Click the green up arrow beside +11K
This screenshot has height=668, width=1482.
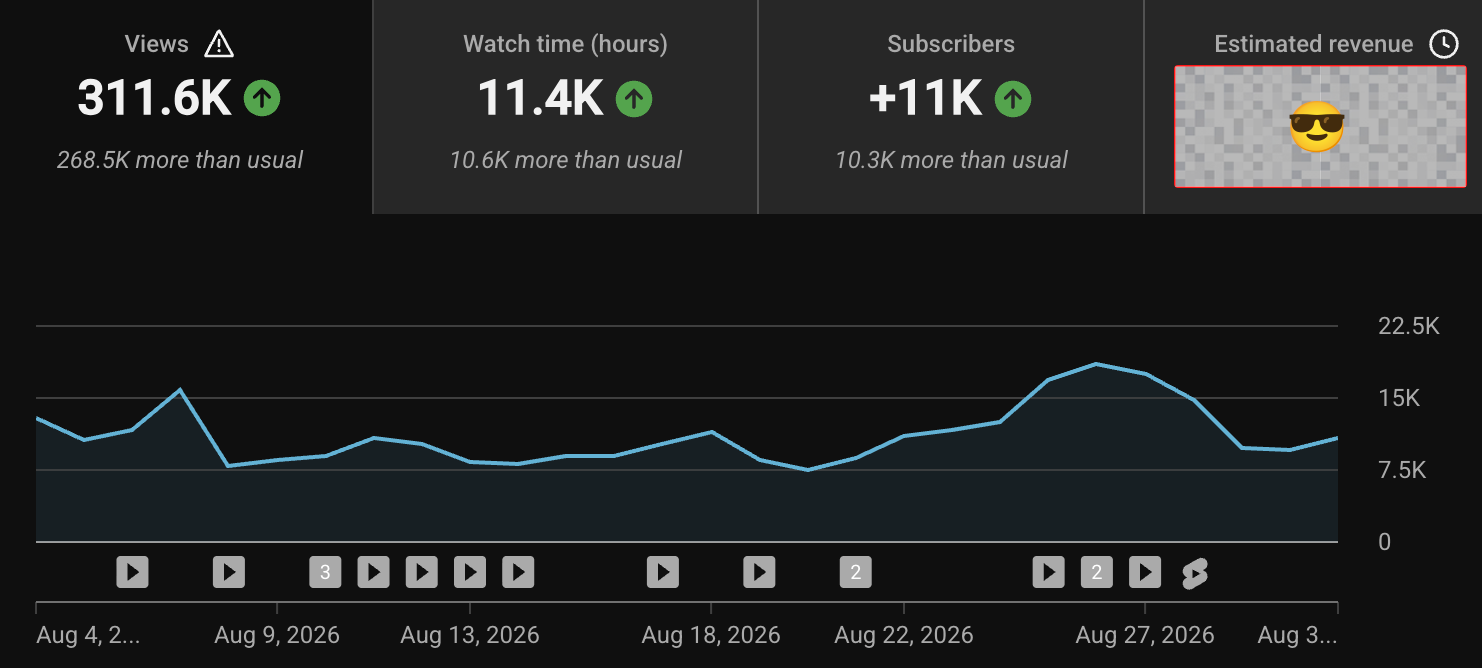[1013, 98]
